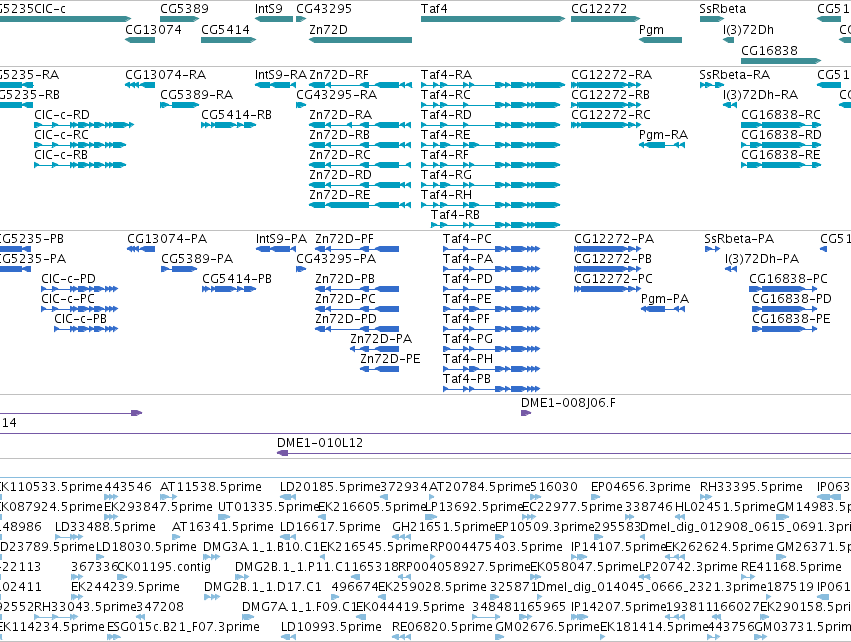Click EST LD18030.5prime

point(100,557)
